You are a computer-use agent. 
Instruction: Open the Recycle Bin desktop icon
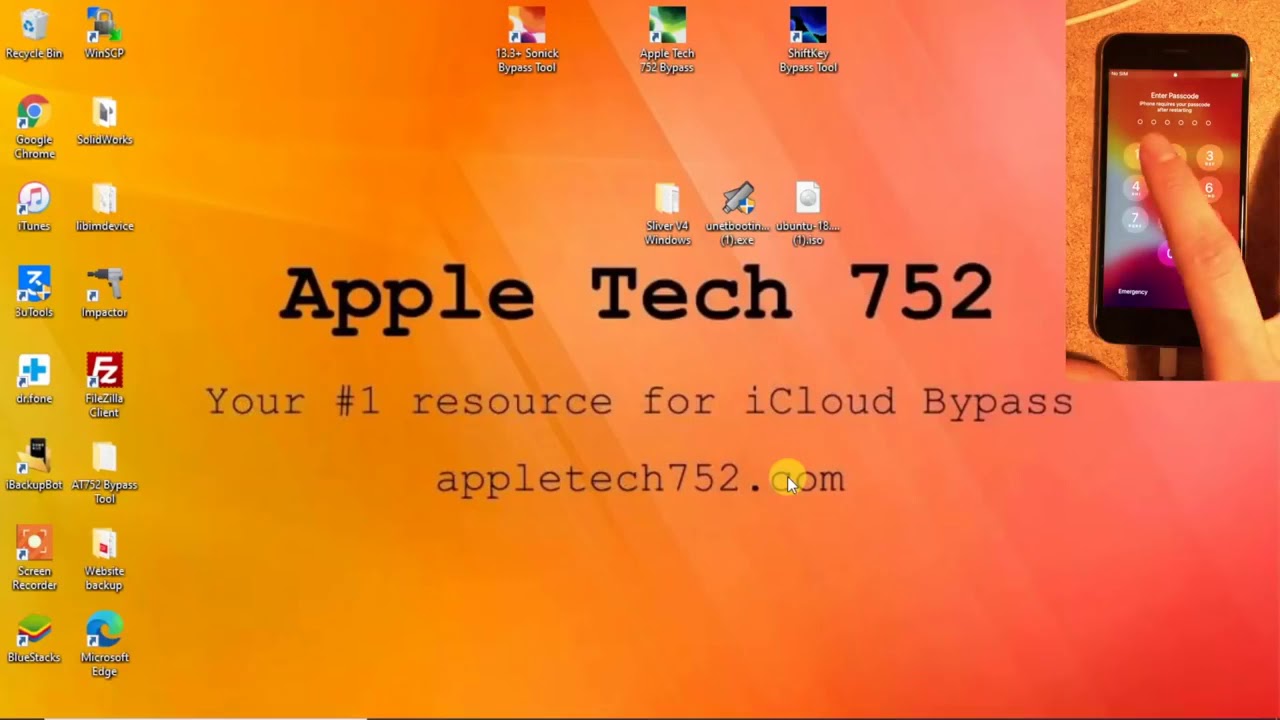tap(34, 34)
